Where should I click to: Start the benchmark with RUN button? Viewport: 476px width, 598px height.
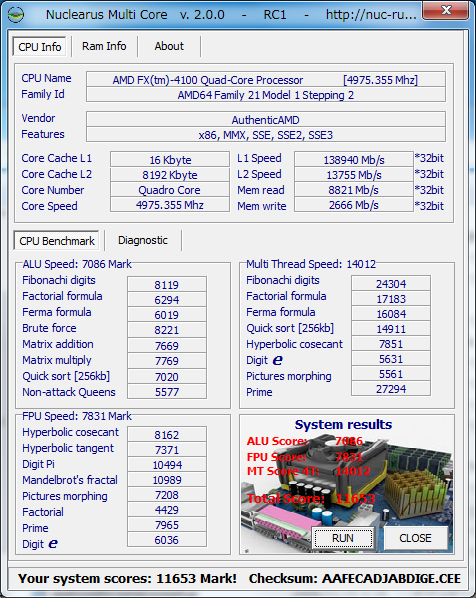coord(343,538)
